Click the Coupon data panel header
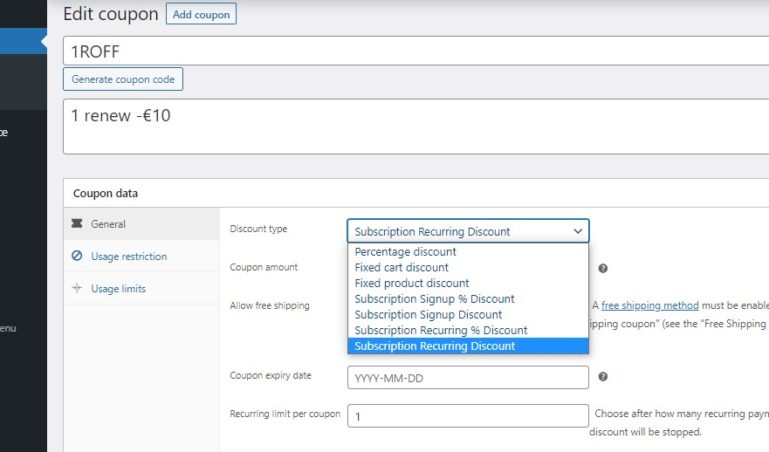Screen dimensions: 769x452 [x=416, y=193]
